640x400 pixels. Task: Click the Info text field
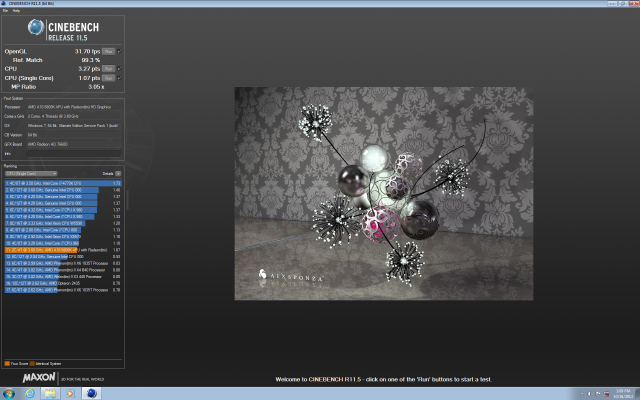click(x=73, y=153)
